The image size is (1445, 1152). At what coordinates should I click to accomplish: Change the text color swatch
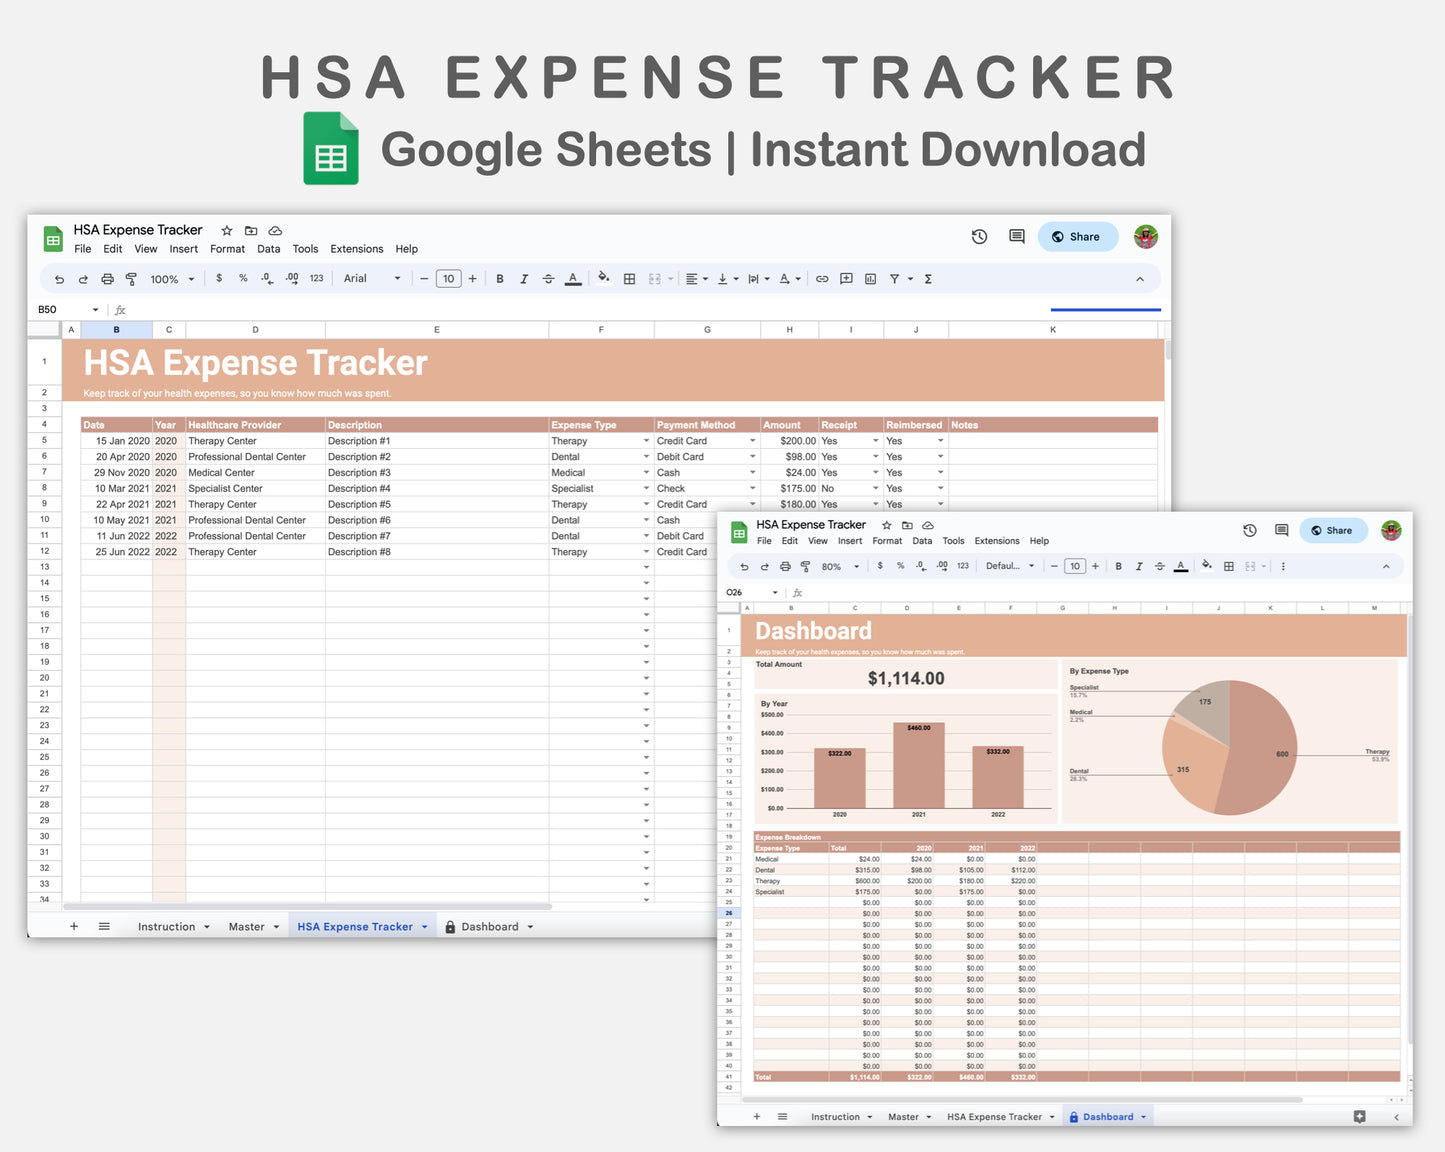(x=573, y=278)
